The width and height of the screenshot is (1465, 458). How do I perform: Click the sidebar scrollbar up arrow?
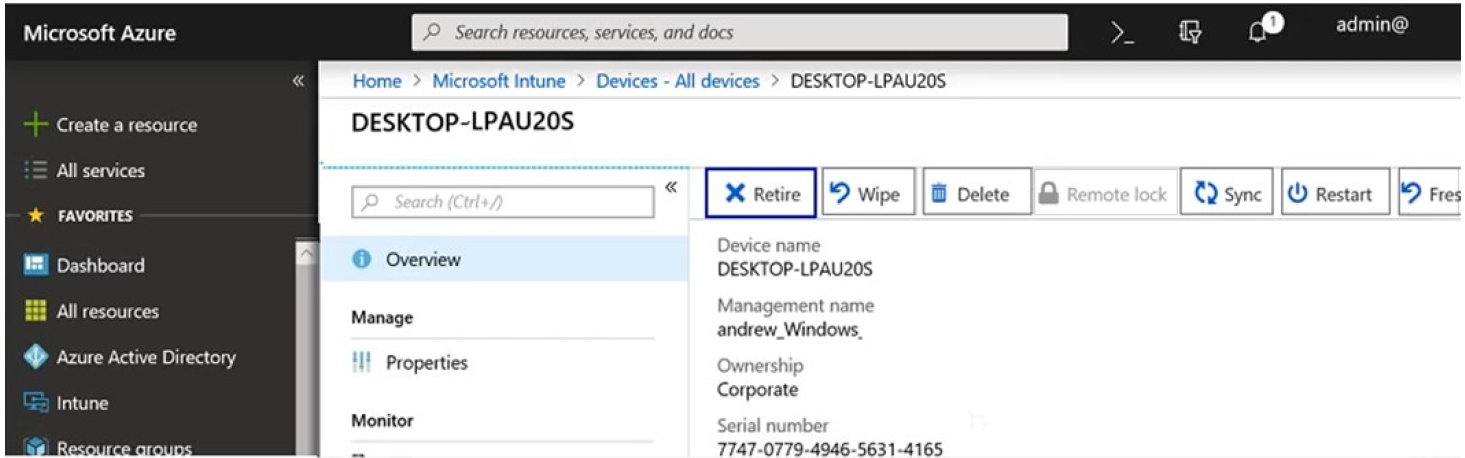coord(306,255)
